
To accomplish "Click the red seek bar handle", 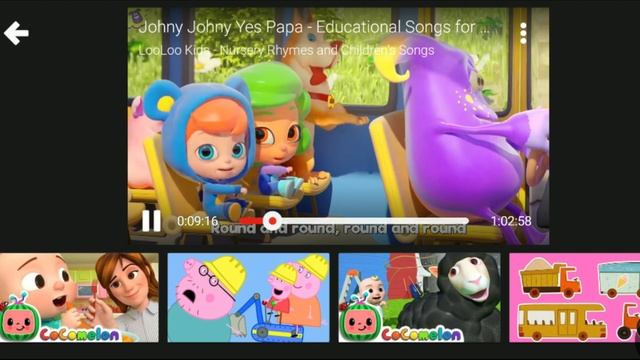I will tap(272, 221).
